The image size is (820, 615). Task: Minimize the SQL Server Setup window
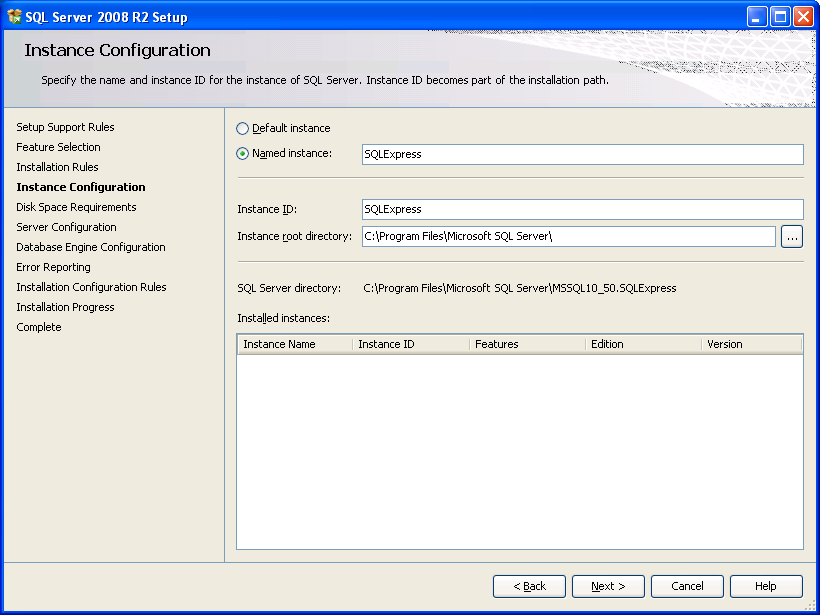pyautogui.click(x=758, y=16)
